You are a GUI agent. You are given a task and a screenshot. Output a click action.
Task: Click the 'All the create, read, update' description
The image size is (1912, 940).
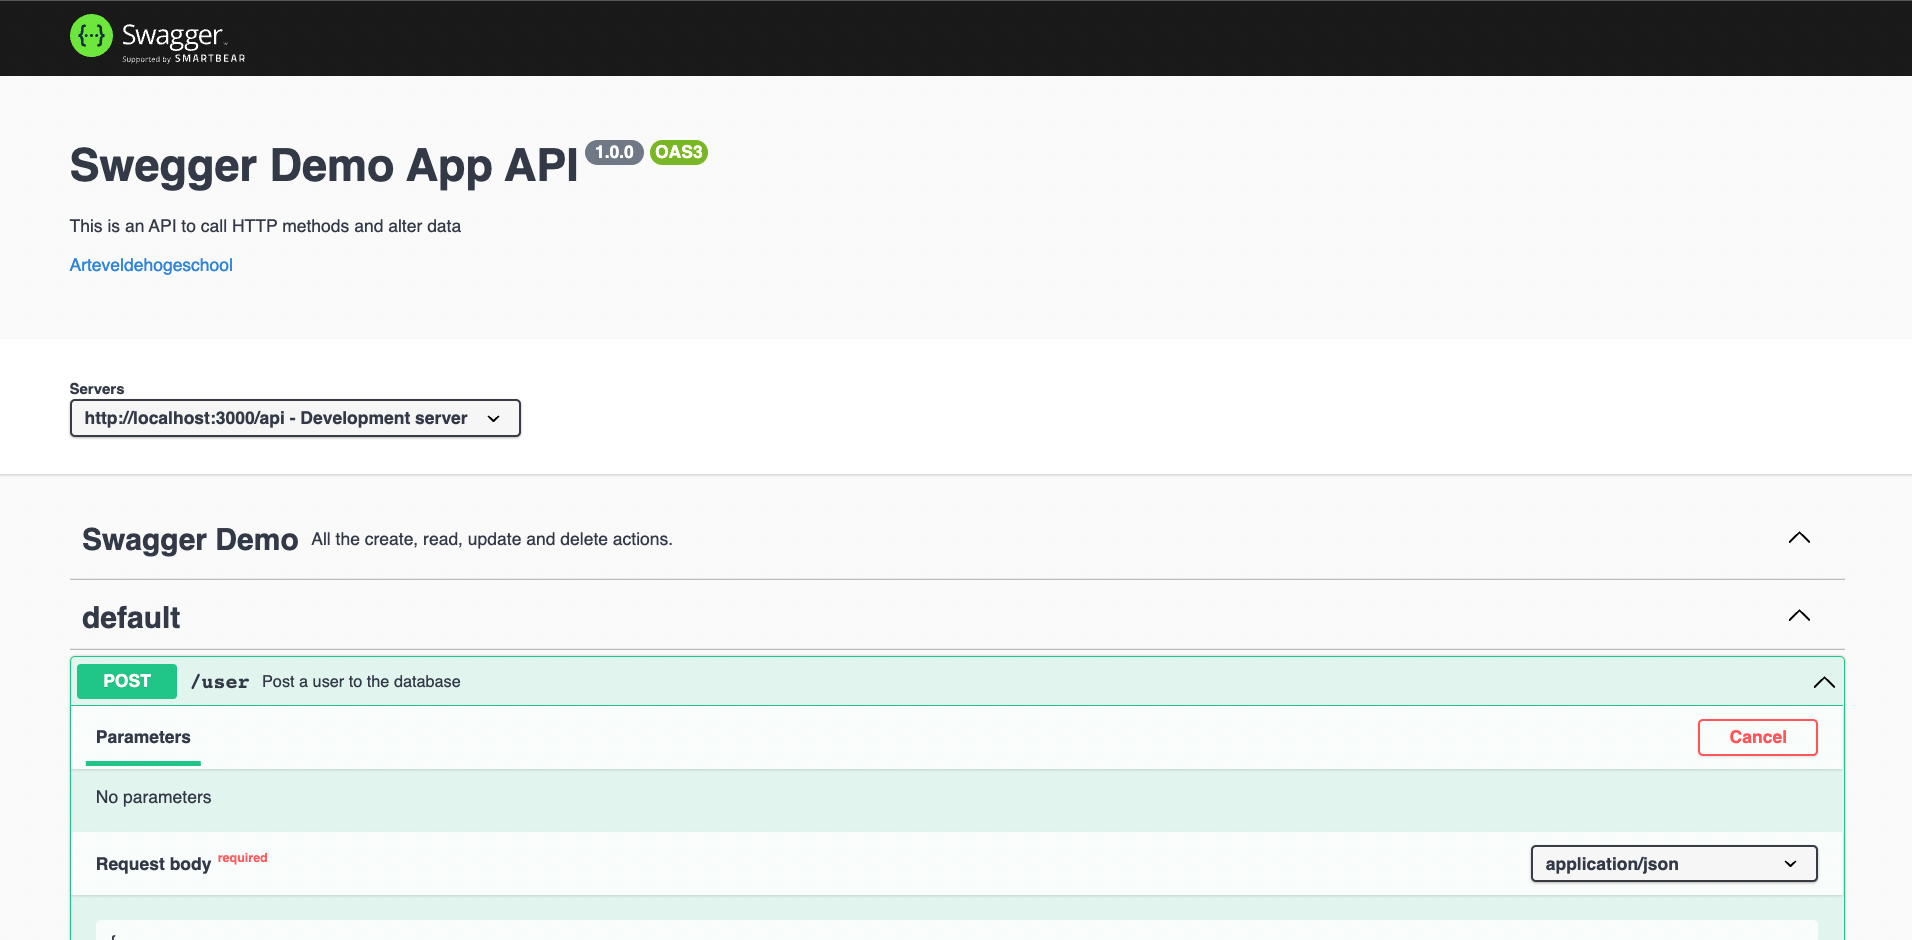pyautogui.click(x=492, y=539)
